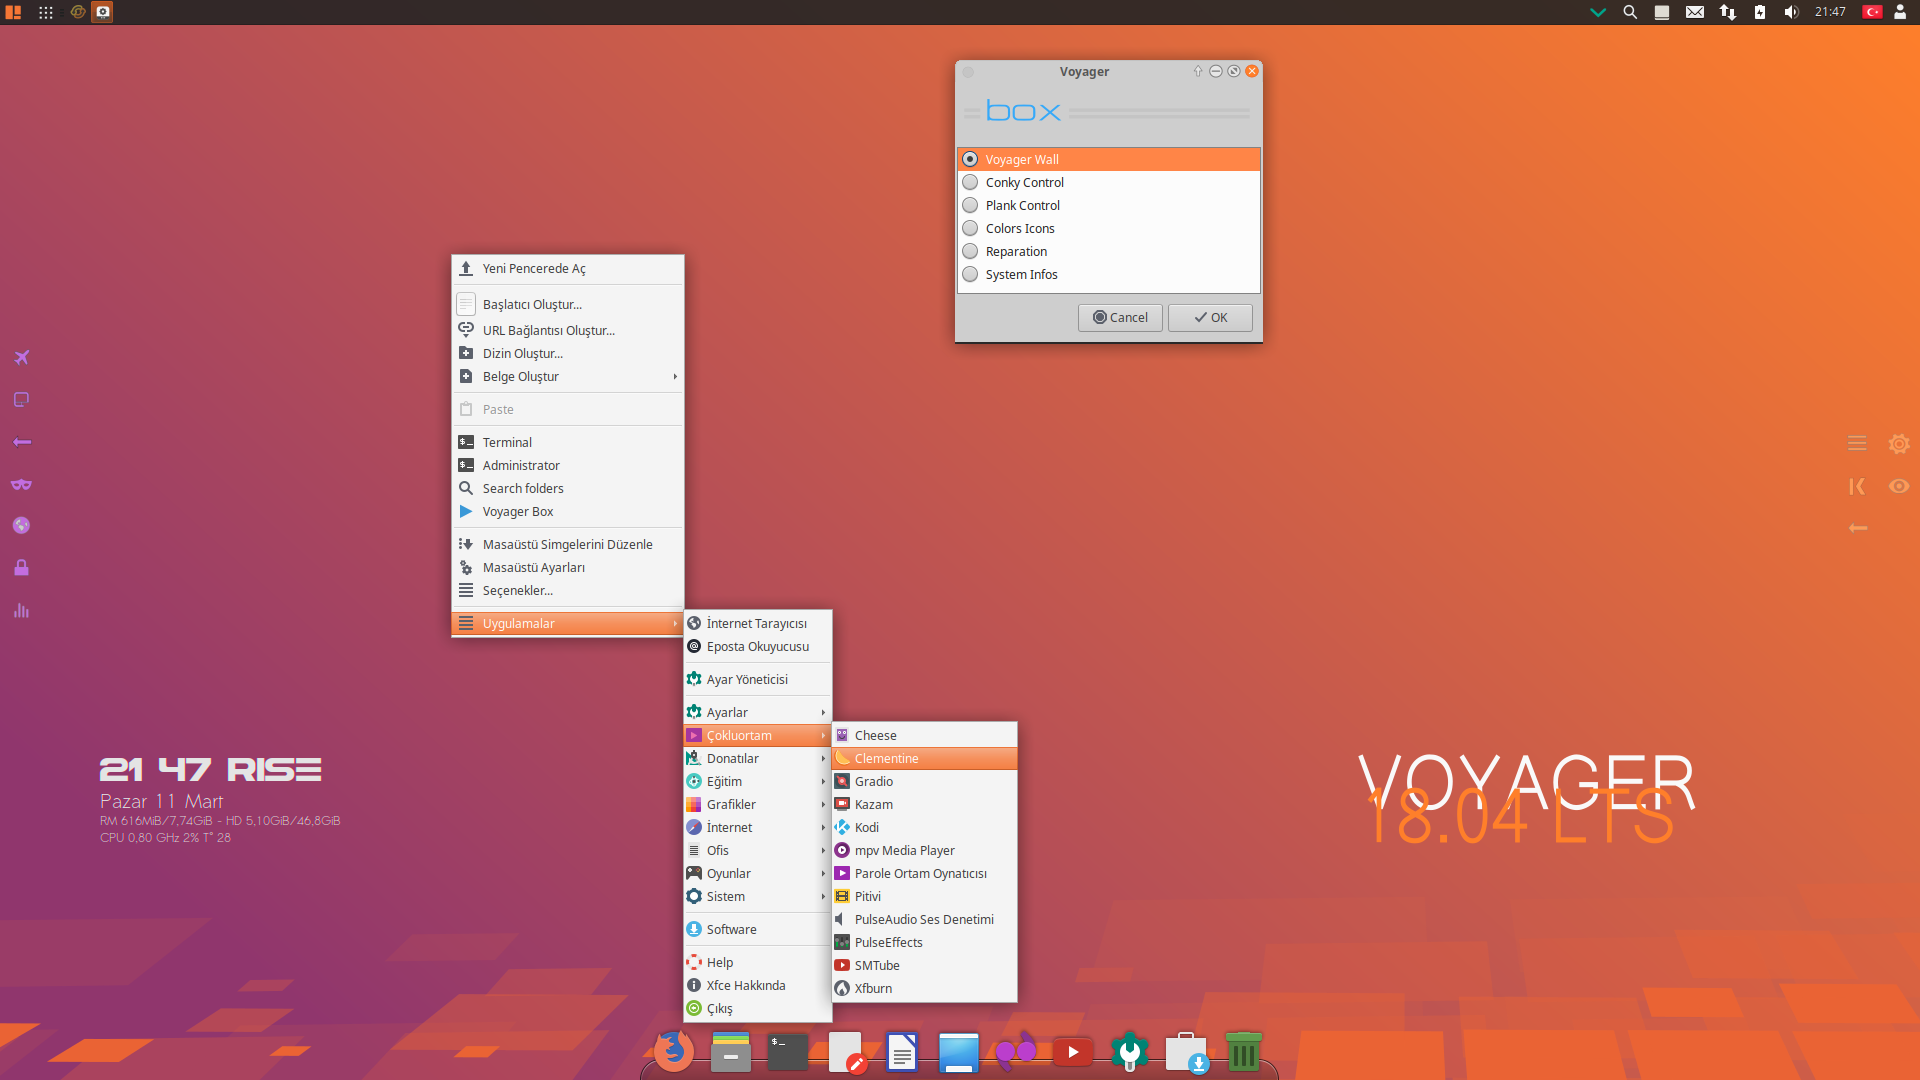1920x1080 pixels.
Task: Open file manager drawer icon in dock
Action: coord(731,1051)
